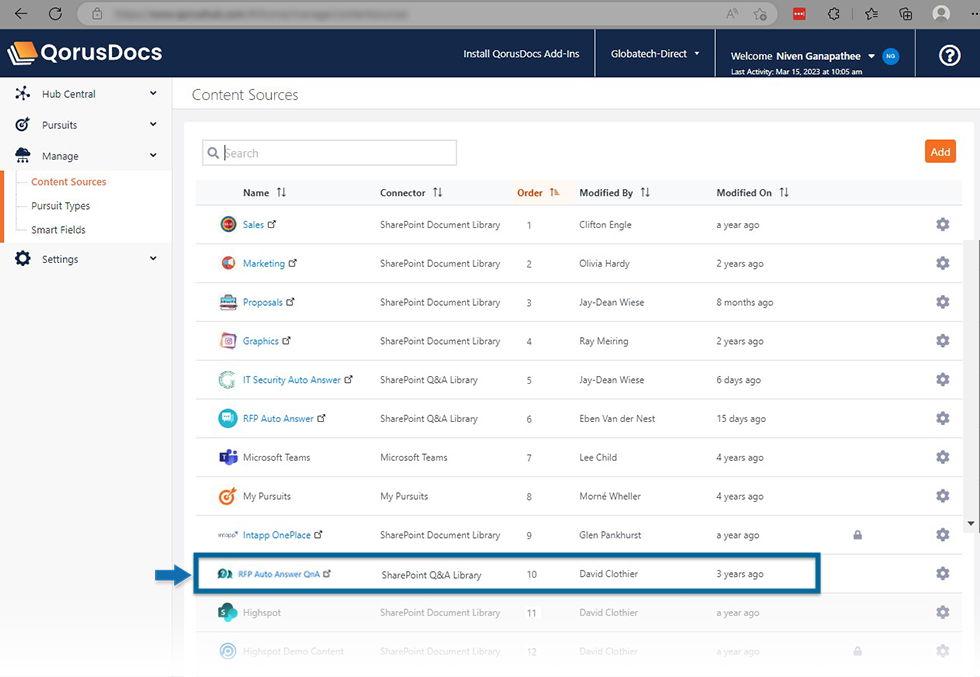Sort table by Connector column
This screenshot has width=980, height=677.
411,193
